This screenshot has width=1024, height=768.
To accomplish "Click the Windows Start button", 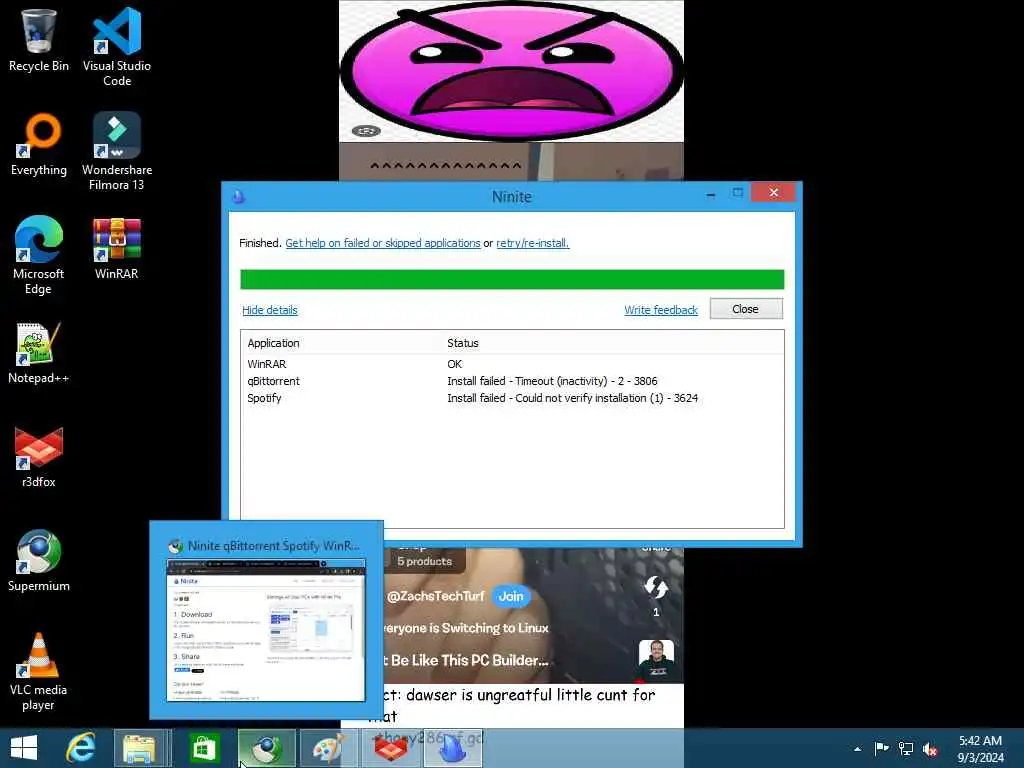I will (24, 748).
